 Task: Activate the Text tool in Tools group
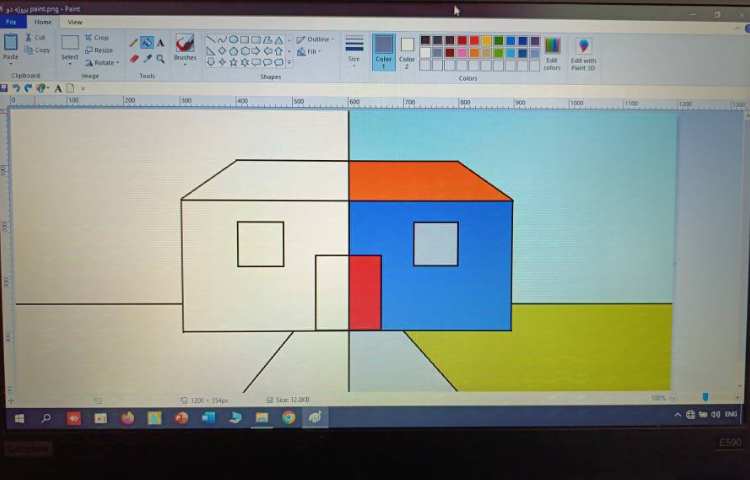click(160, 43)
